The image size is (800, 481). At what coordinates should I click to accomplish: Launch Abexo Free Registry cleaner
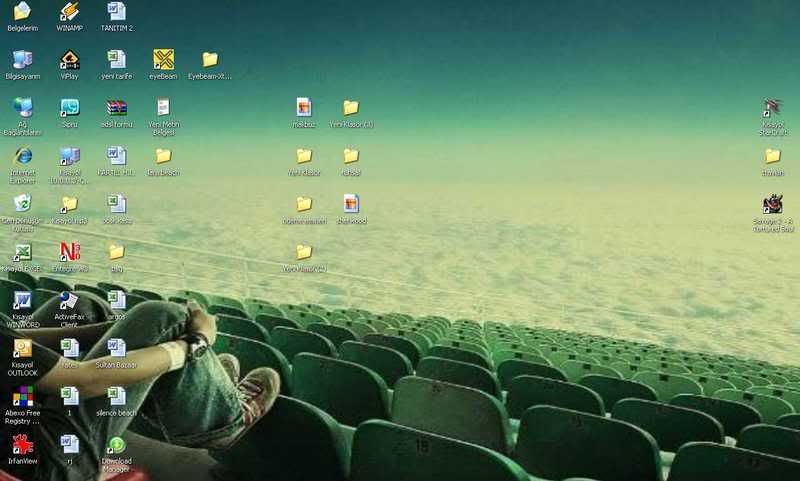click(22, 396)
